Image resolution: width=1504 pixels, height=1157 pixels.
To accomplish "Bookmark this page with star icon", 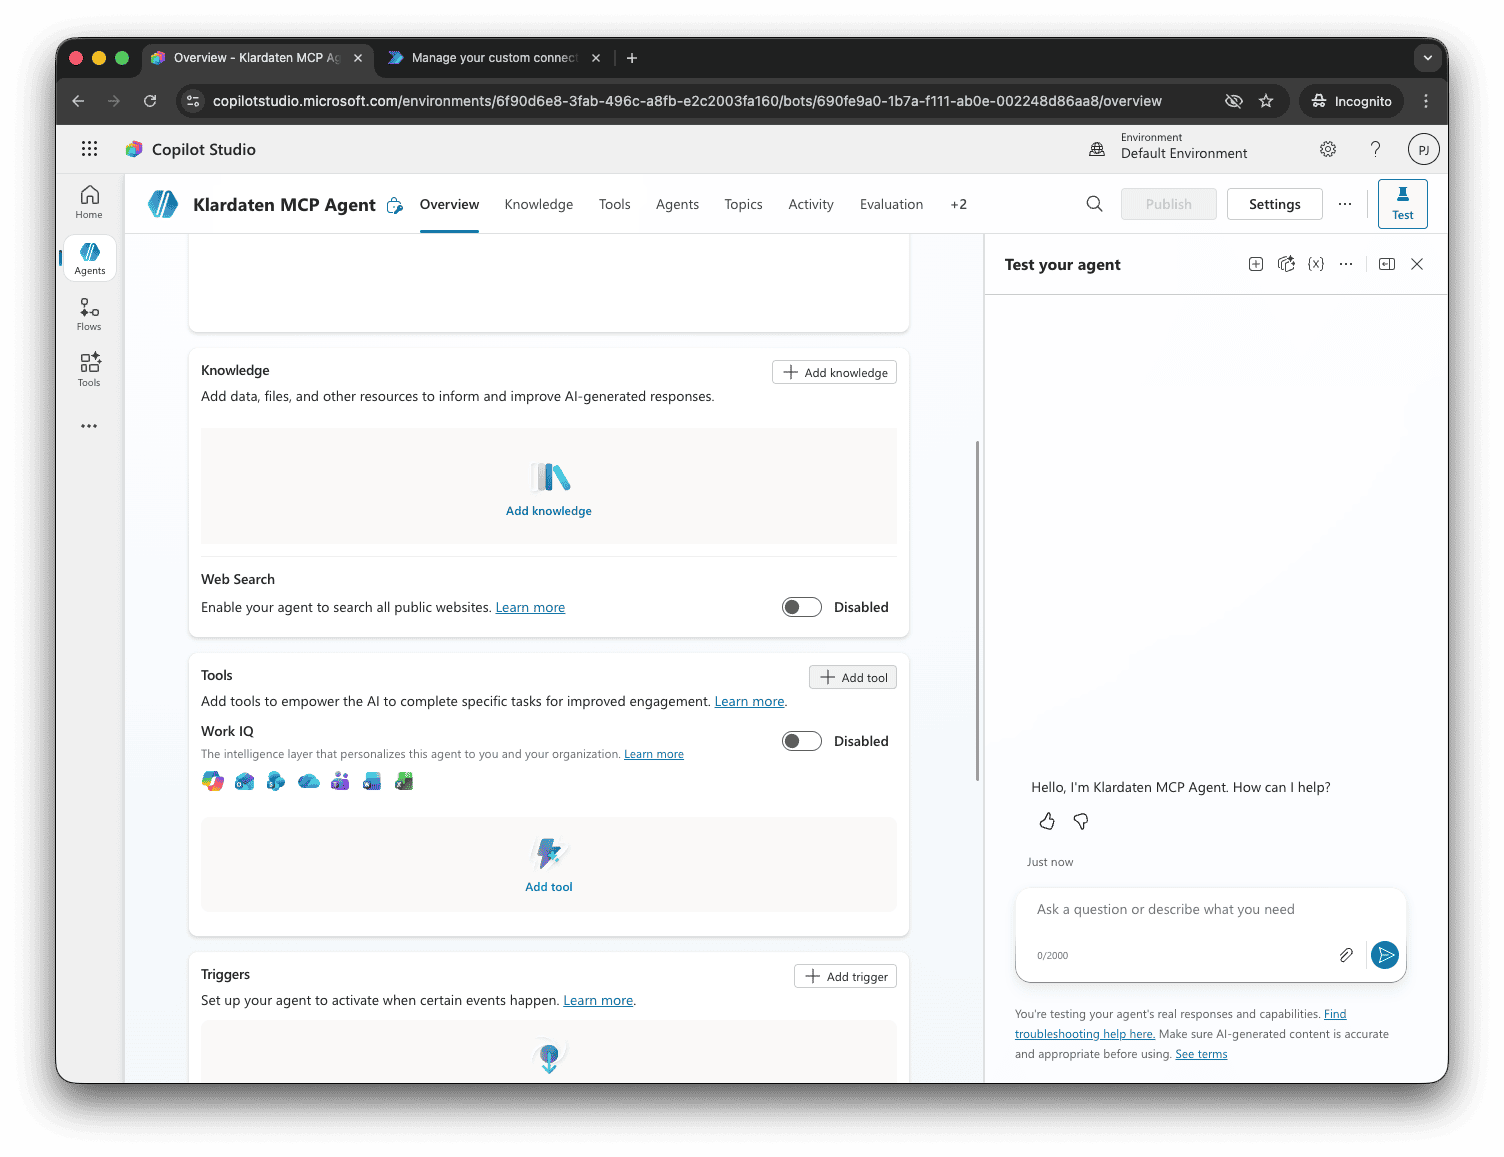I will coord(1266,101).
